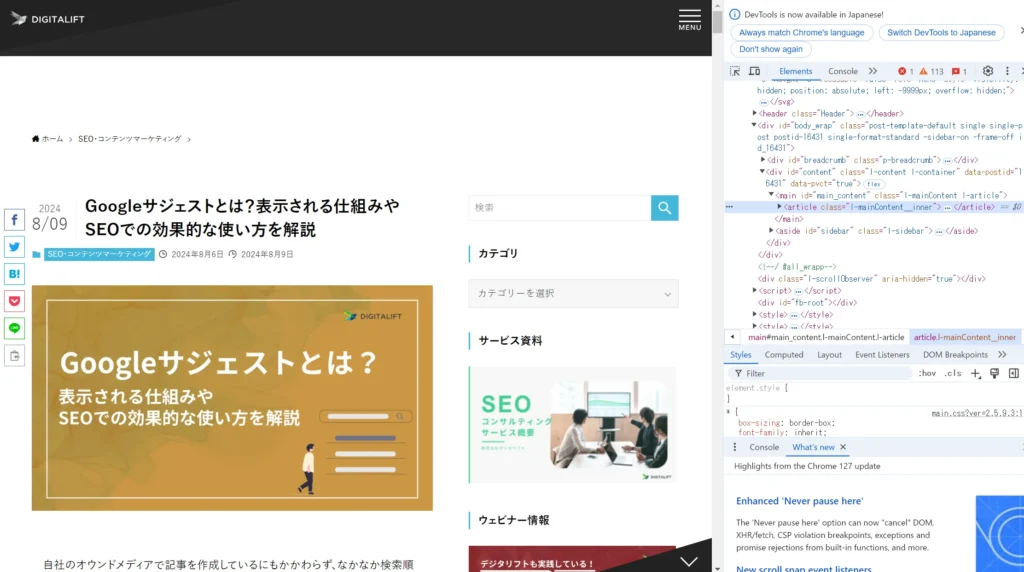The image size is (1024, 572).
Task: Show more DevTools tabs chevron
Action: pyautogui.click(x=872, y=71)
